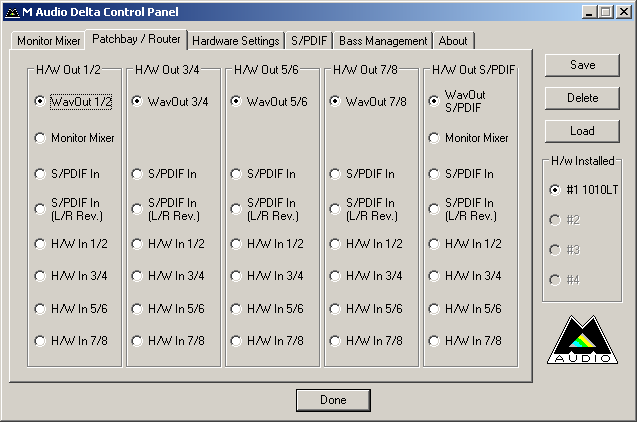Select H/W In 7/8 for H/W Out 7/8

[335, 340]
